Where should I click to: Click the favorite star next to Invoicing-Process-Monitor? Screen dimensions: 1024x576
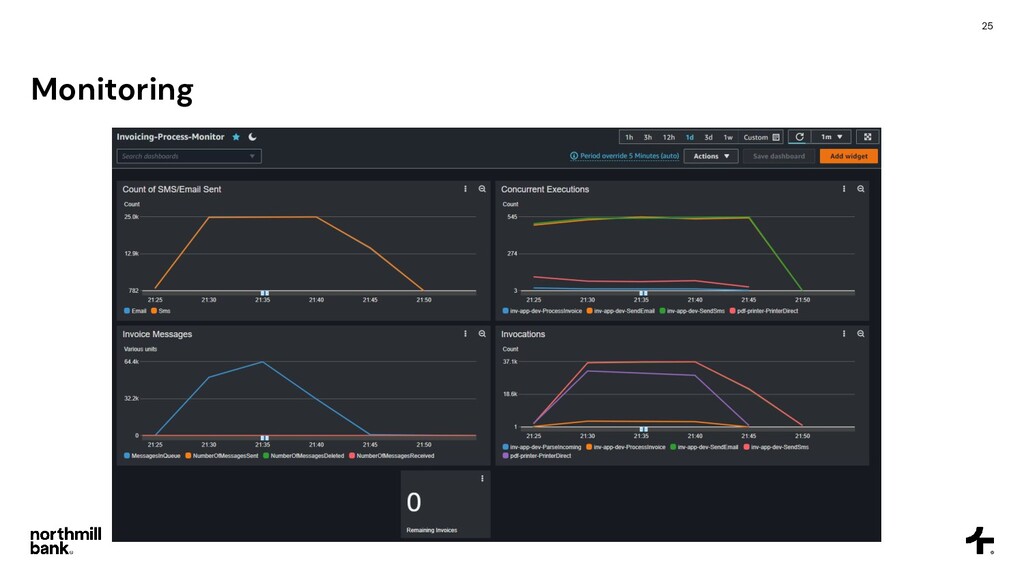(236, 137)
